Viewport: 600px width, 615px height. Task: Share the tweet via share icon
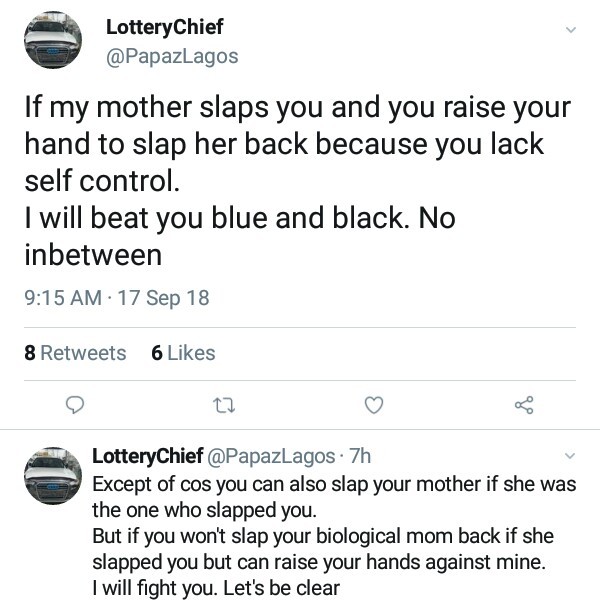click(523, 405)
